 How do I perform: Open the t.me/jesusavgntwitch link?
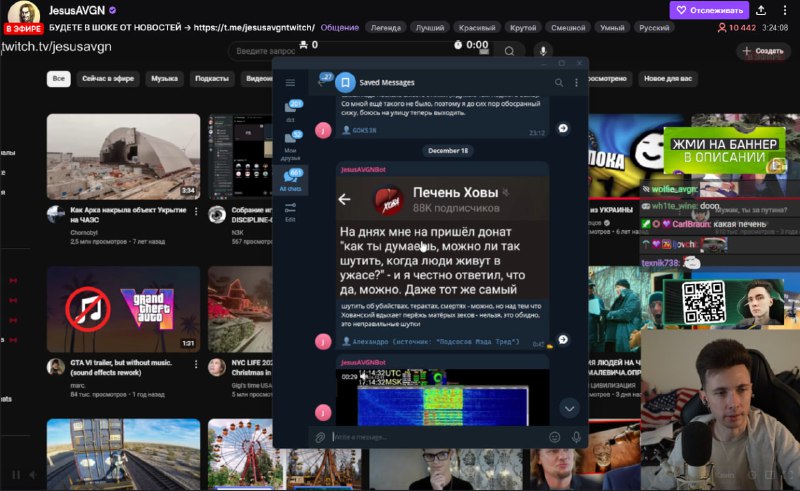pyautogui.click(x=254, y=28)
